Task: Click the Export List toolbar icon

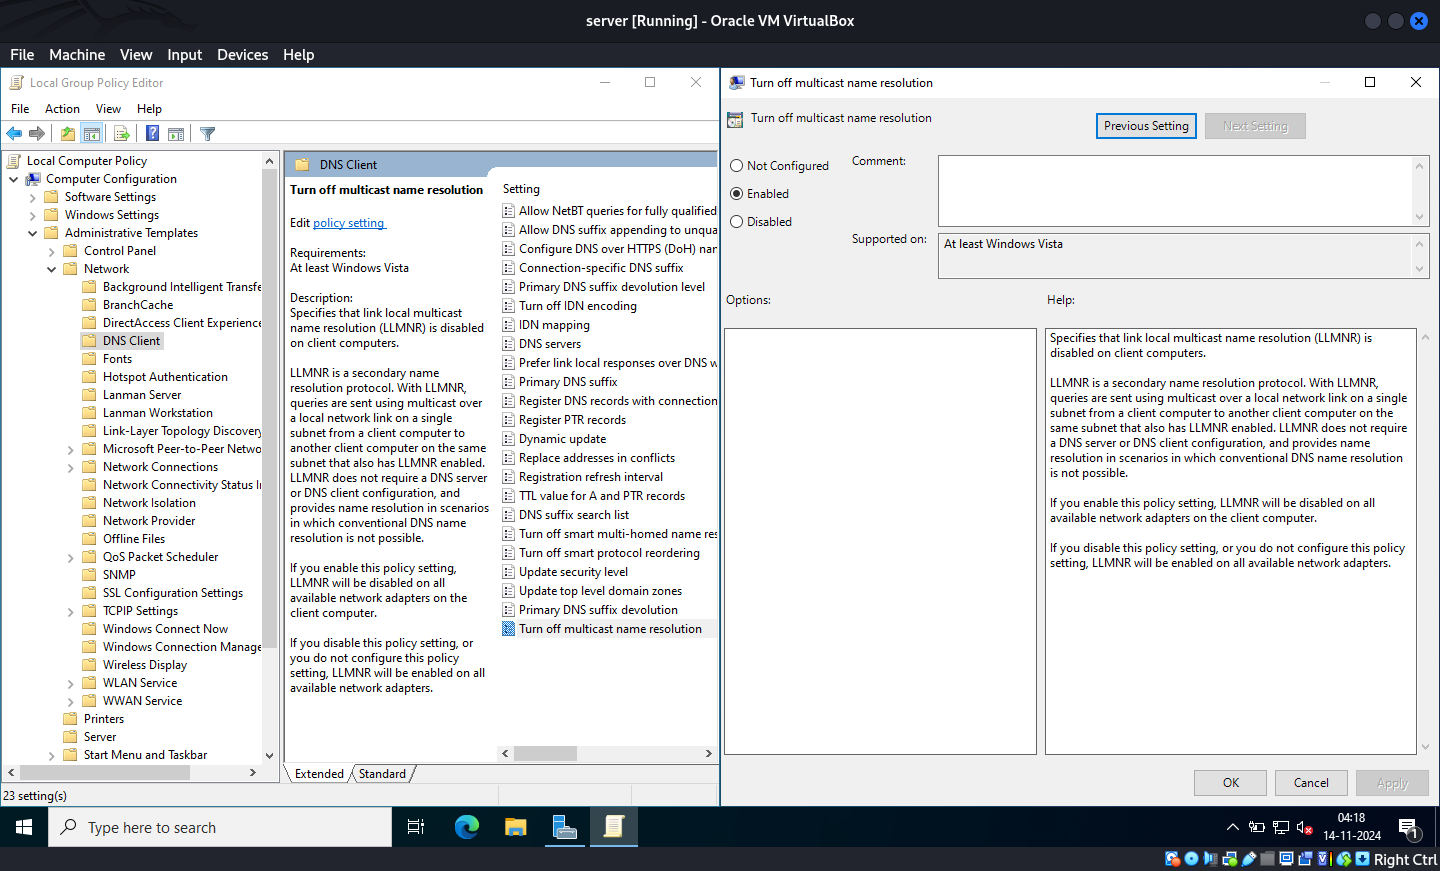Action: [122, 134]
